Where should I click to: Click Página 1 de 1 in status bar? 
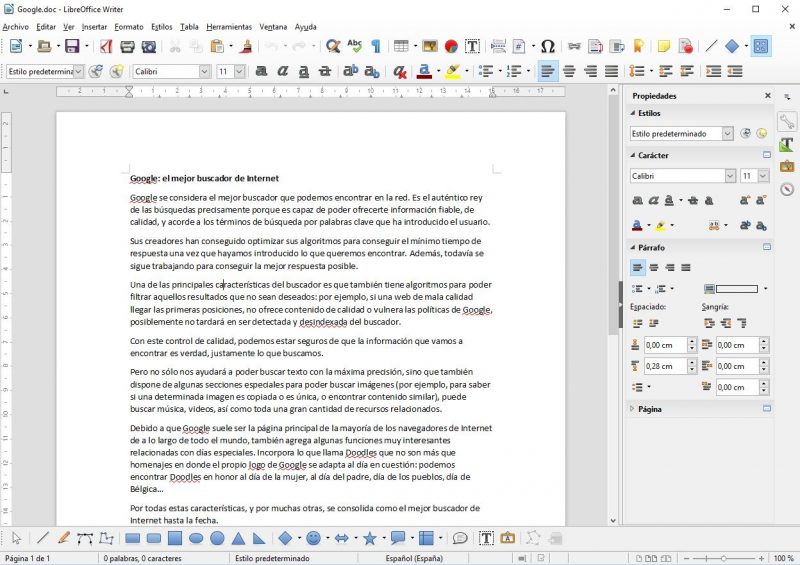[x=28, y=558]
